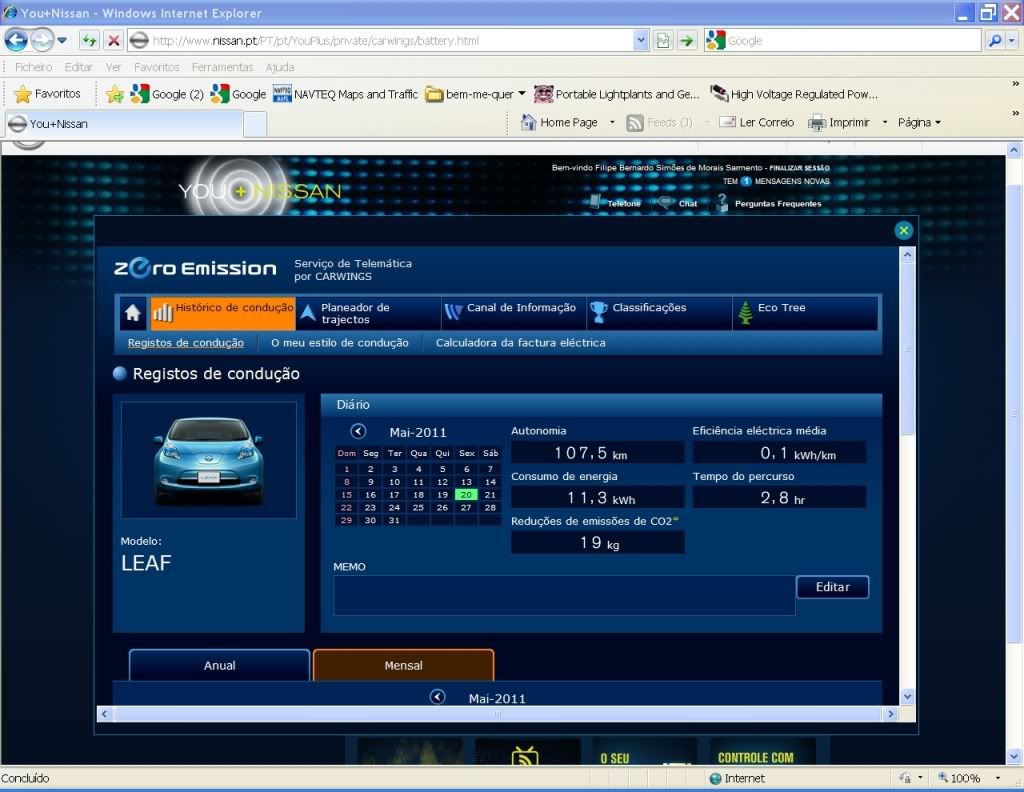This screenshot has width=1024, height=792.
Task: Open the Favoritos menu in the menu bar
Action: coord(157,67)
